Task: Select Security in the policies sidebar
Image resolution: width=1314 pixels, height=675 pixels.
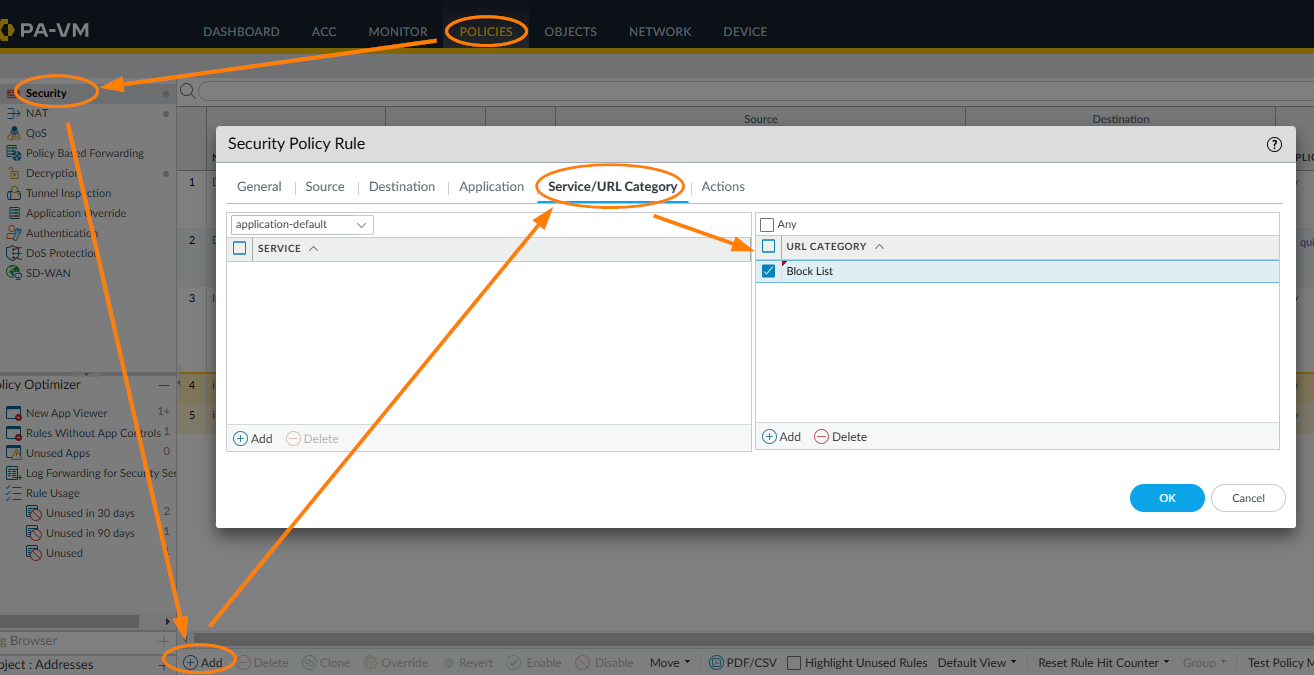Action: (46, 93)
